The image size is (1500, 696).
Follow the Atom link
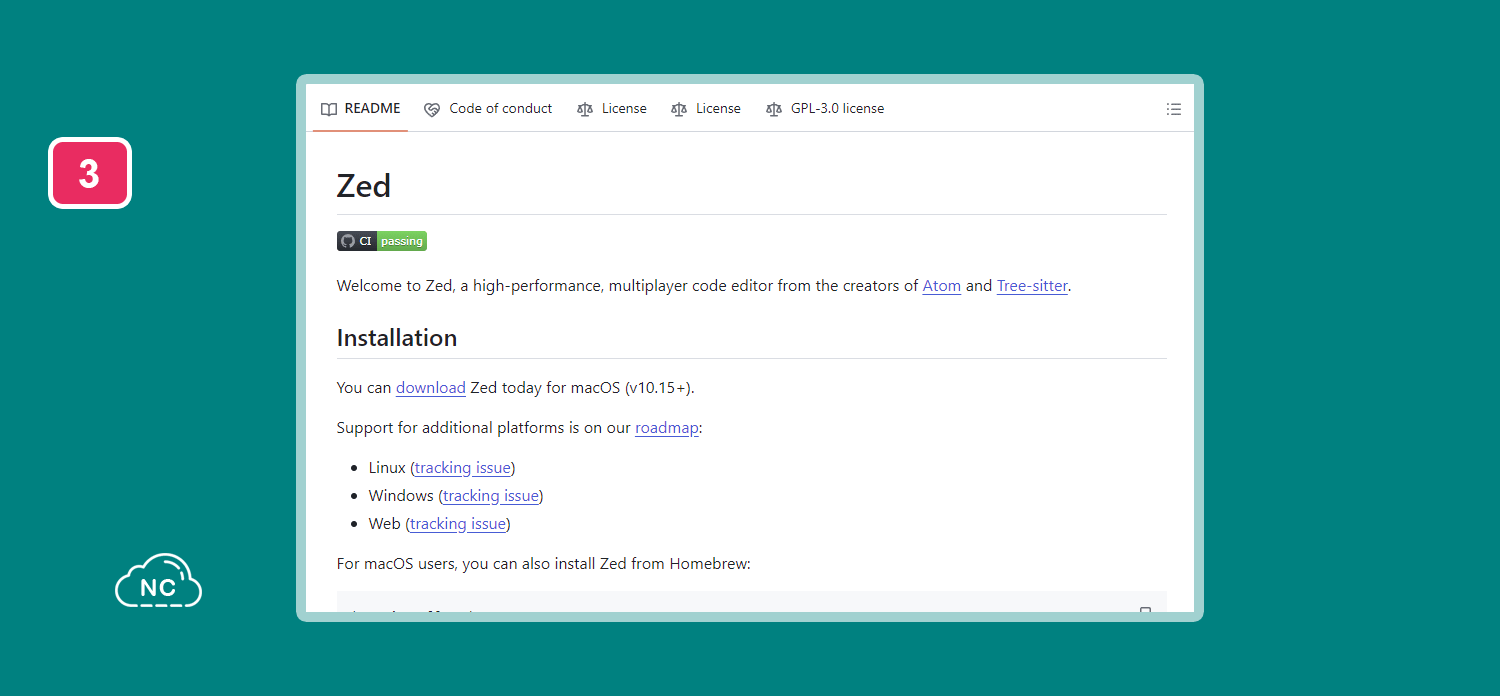(x=942, y=286)
